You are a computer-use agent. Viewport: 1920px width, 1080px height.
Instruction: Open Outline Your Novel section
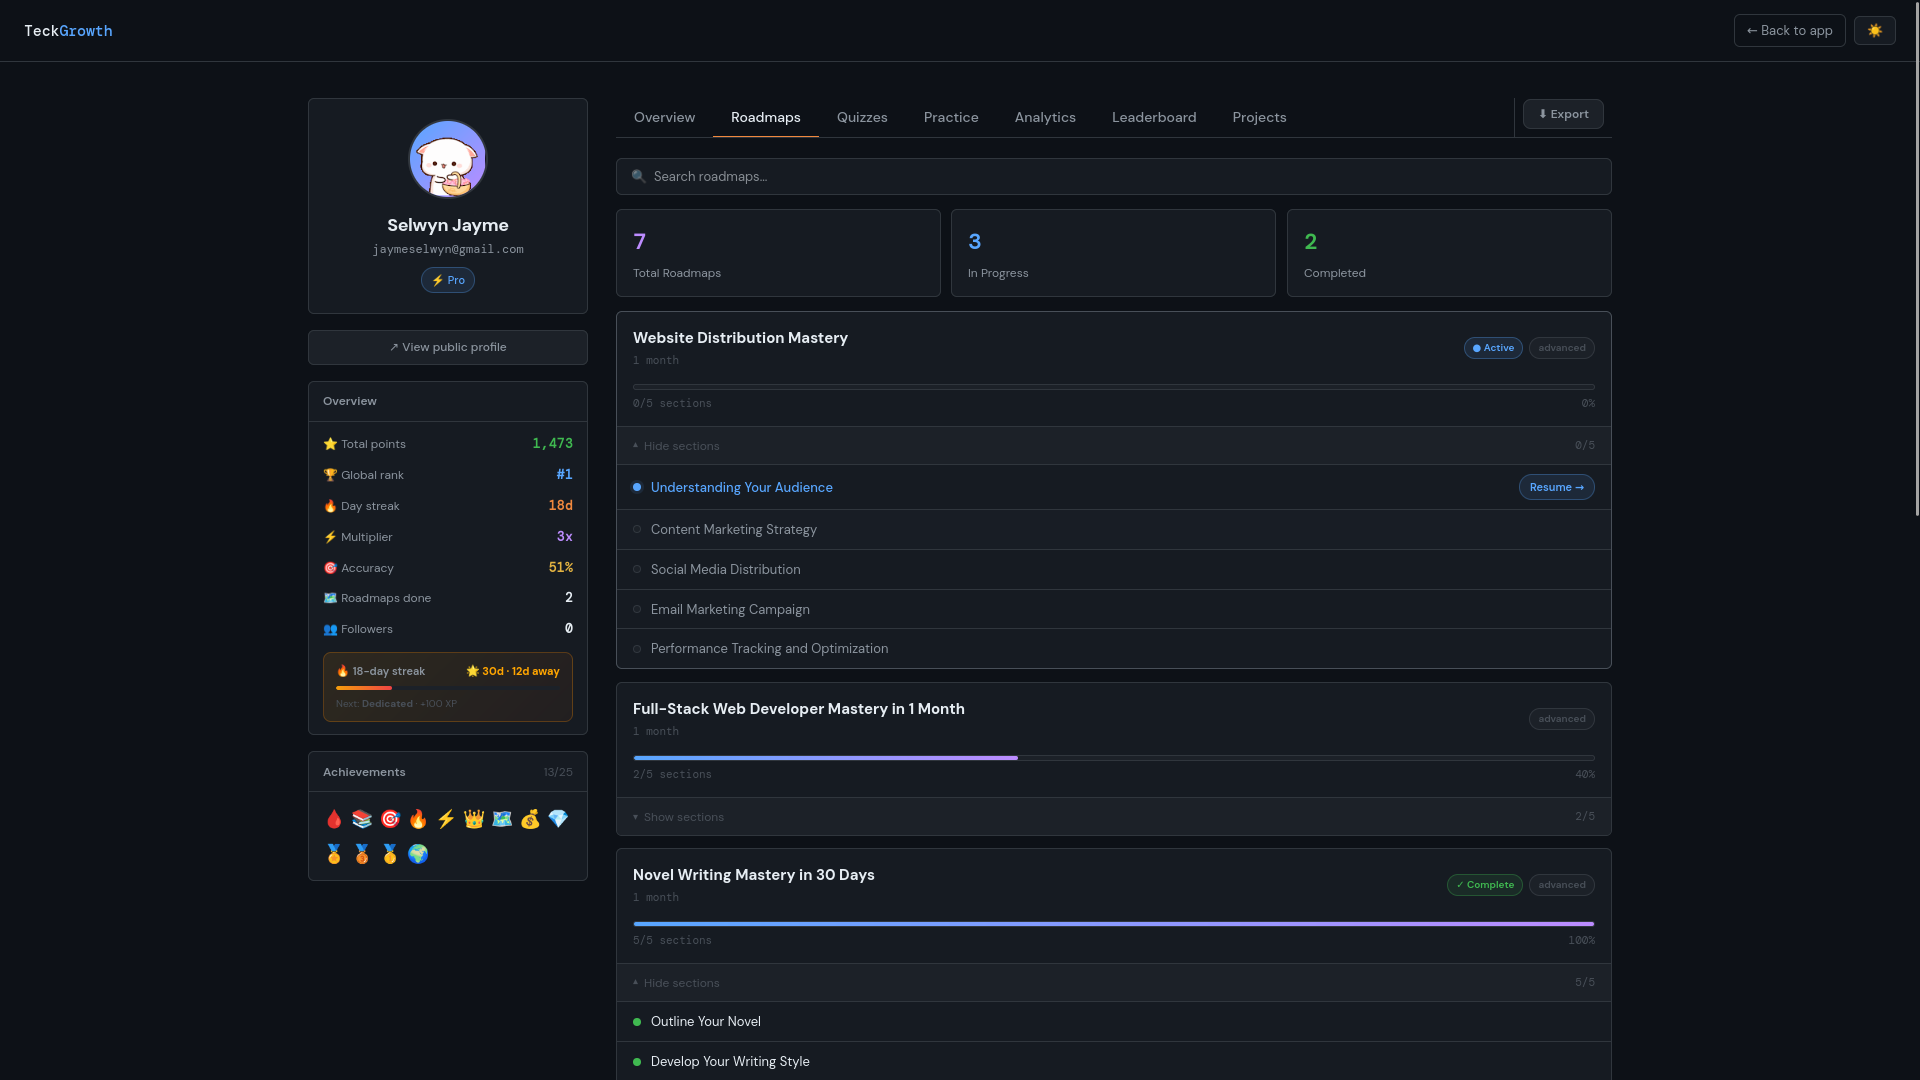[x=1114, y=1021]
